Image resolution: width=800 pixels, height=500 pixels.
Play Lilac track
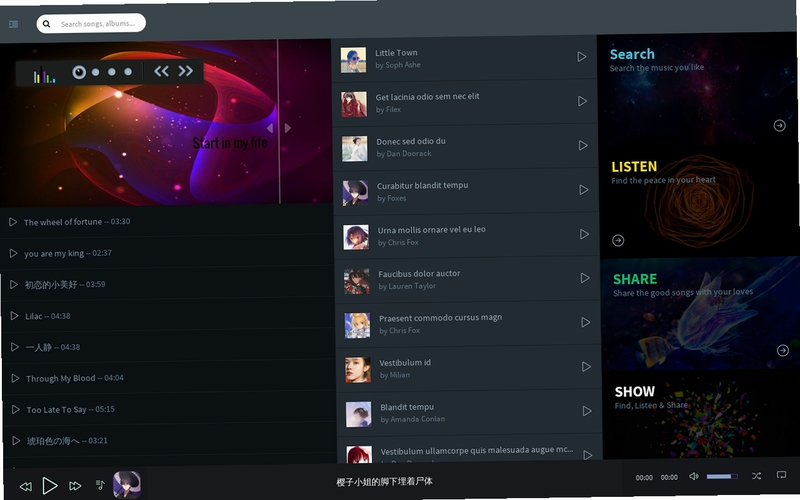[14, 316]
